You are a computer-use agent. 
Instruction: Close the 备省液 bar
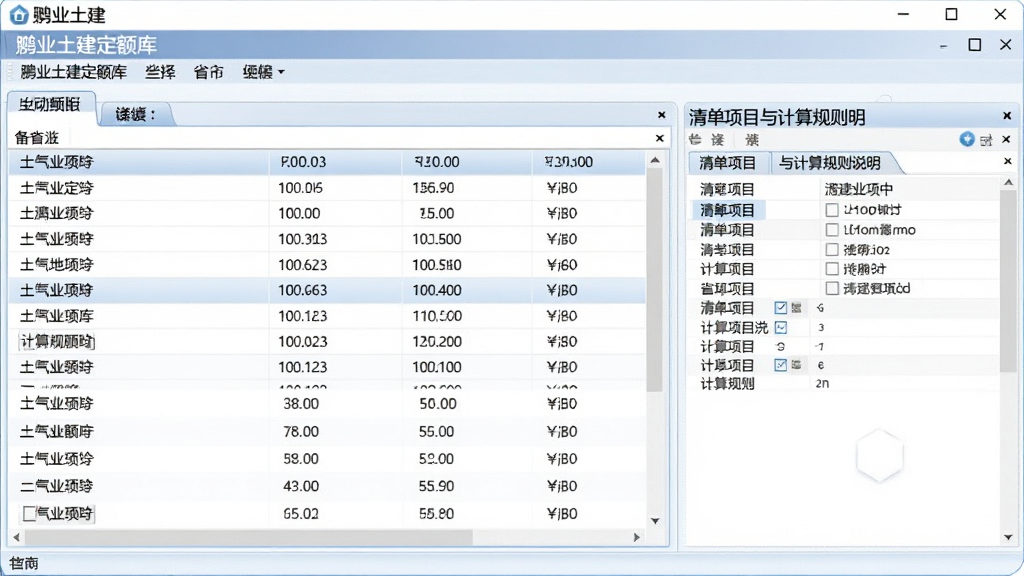(660, 138)
